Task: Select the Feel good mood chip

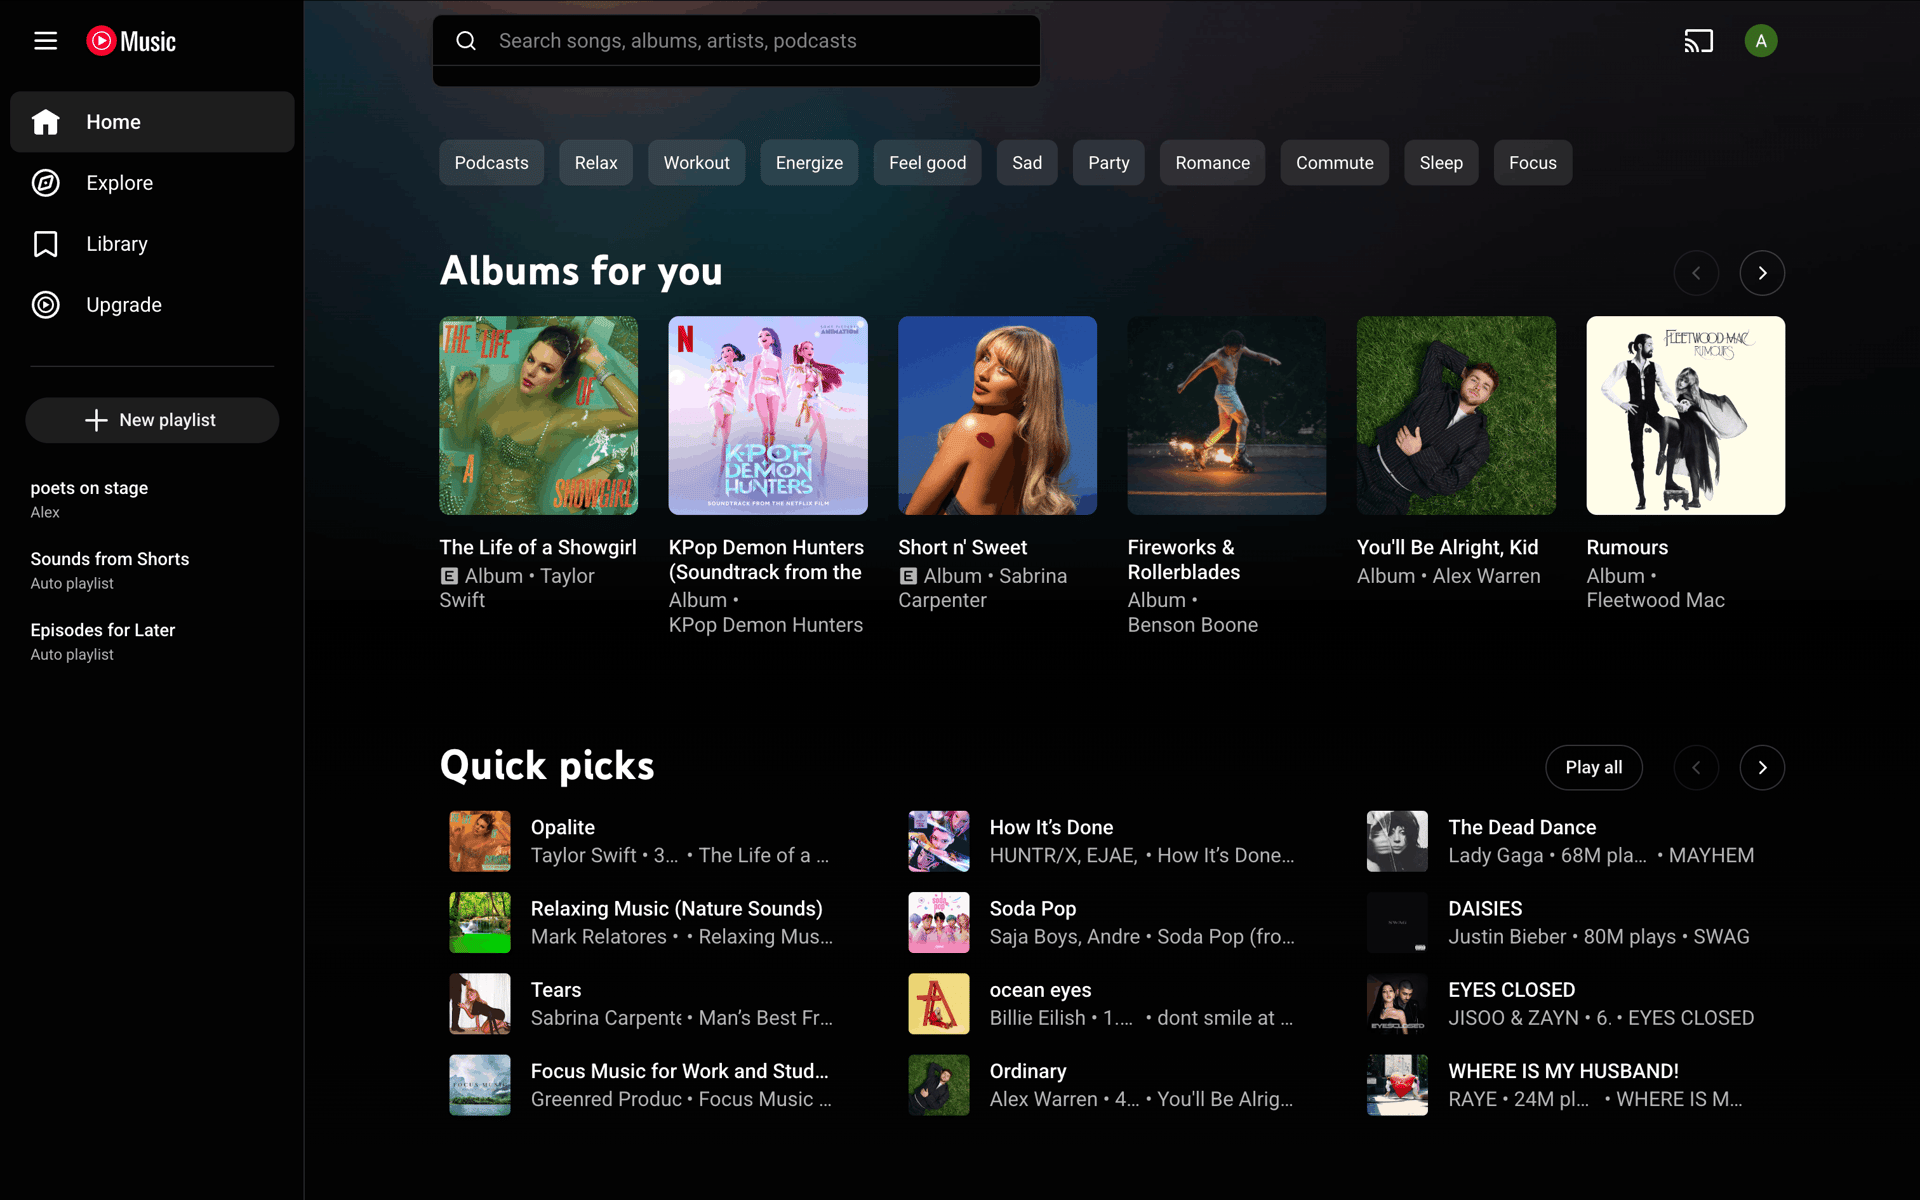Action: coord(927,163)
